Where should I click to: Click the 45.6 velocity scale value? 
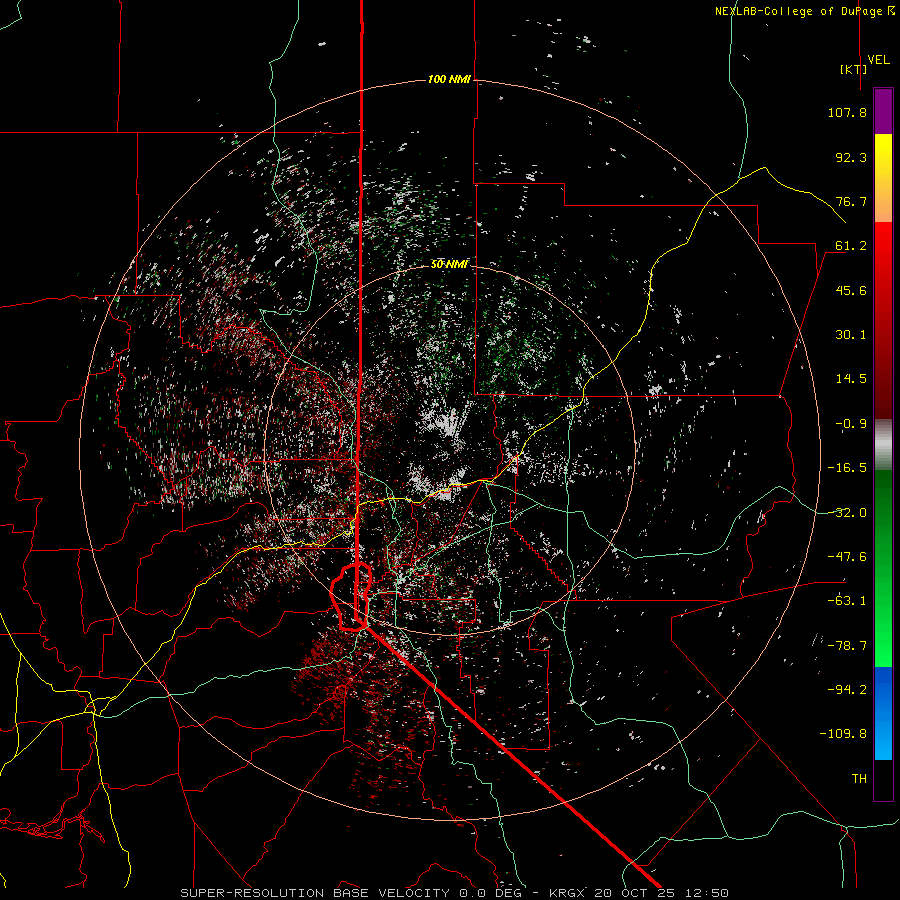click(851, 290)
